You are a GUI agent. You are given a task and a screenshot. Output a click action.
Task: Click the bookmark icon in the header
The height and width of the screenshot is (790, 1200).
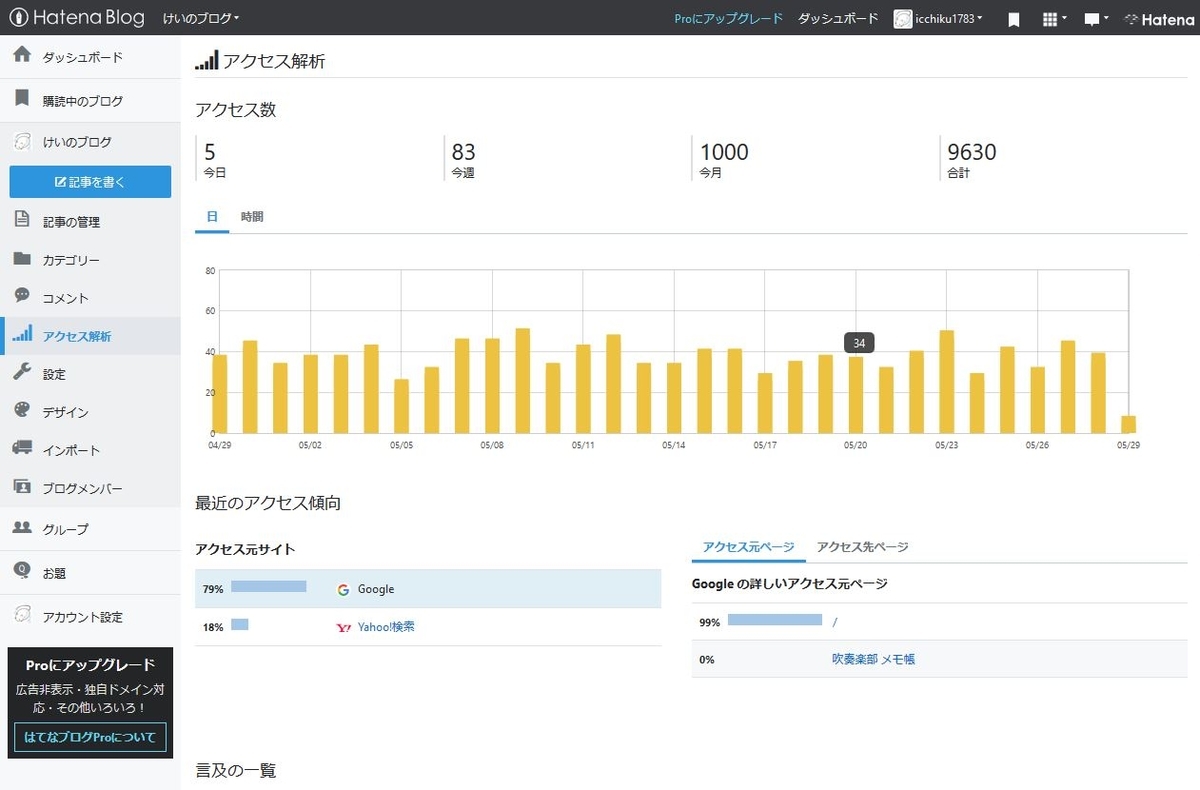(x=1013, y=19)
